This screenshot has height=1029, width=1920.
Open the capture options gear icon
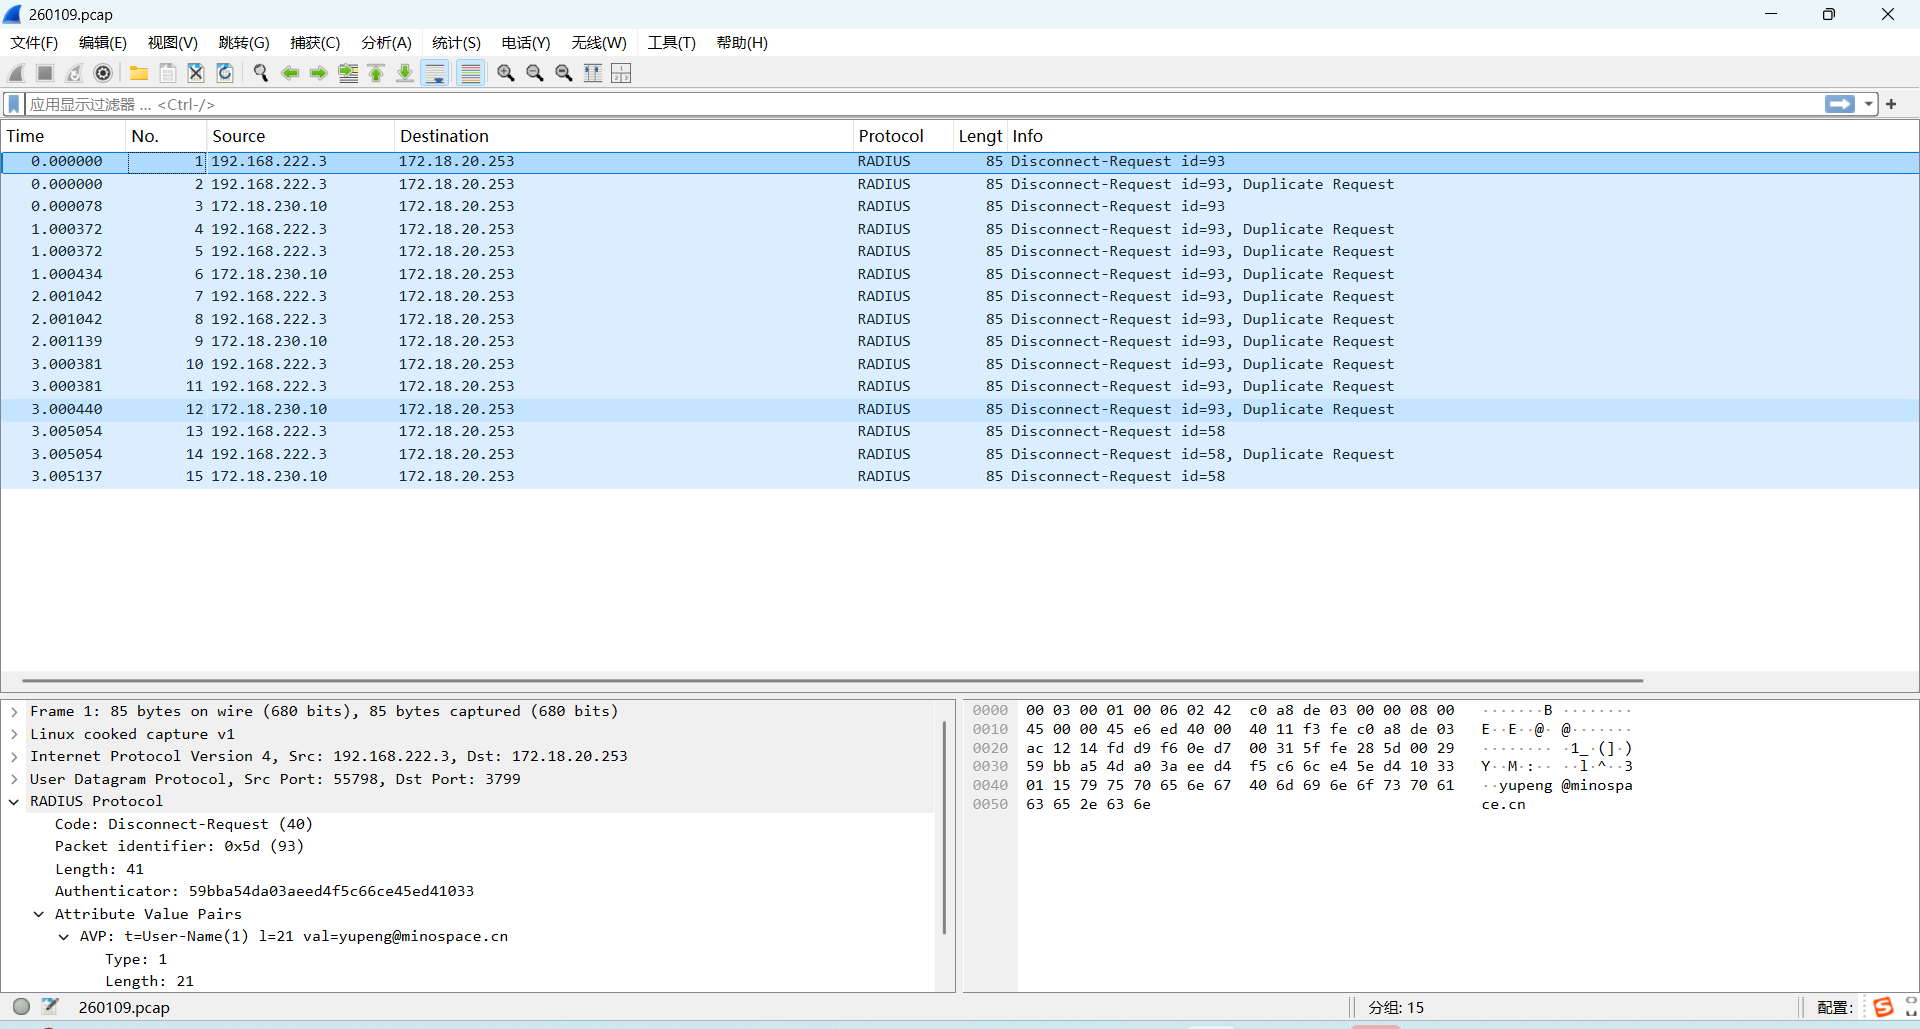(103, 73)
